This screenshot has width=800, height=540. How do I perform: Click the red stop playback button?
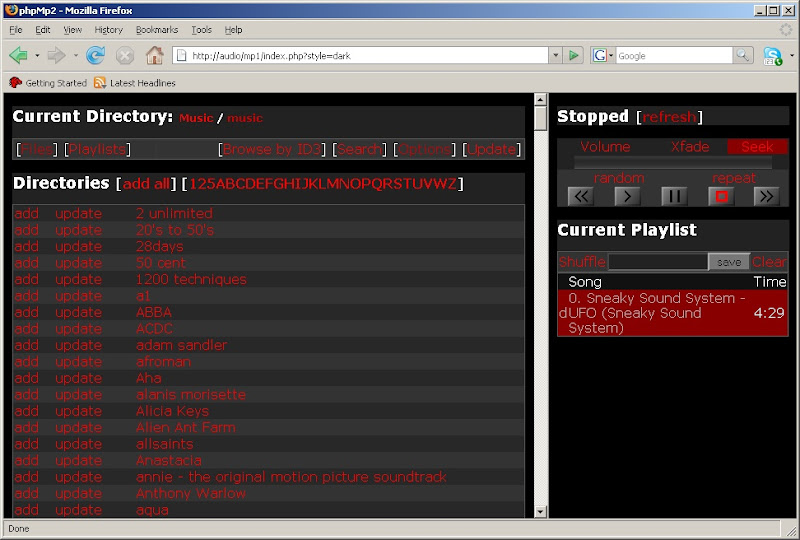tap(721, 197)
